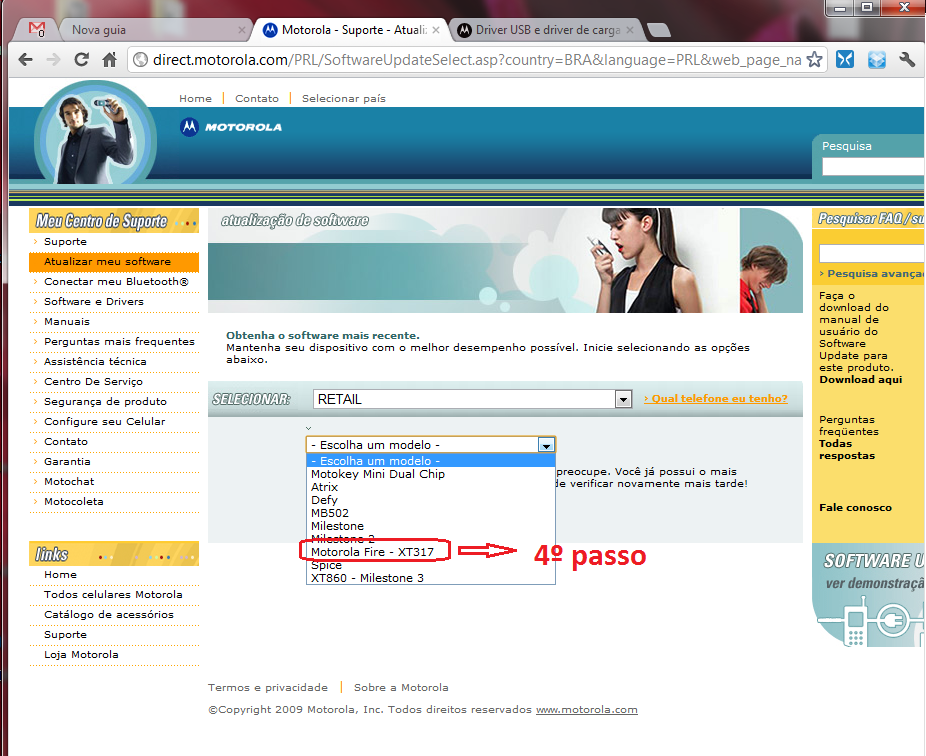Screen dimensions: 926x756
Task: Open Configure seu Celular menu item
Action: click(x=105, y=422)
